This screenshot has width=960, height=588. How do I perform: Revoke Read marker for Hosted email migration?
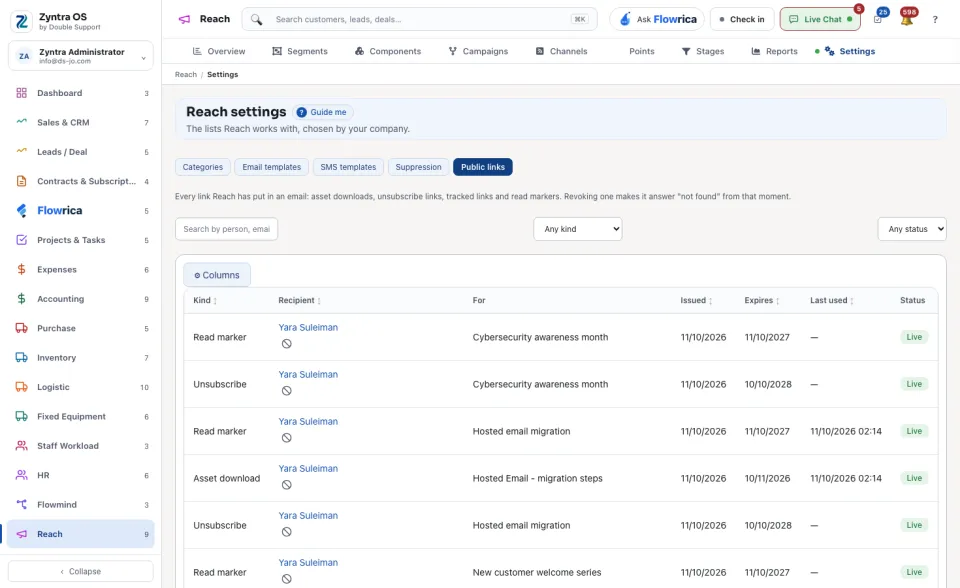click(287, 438)
